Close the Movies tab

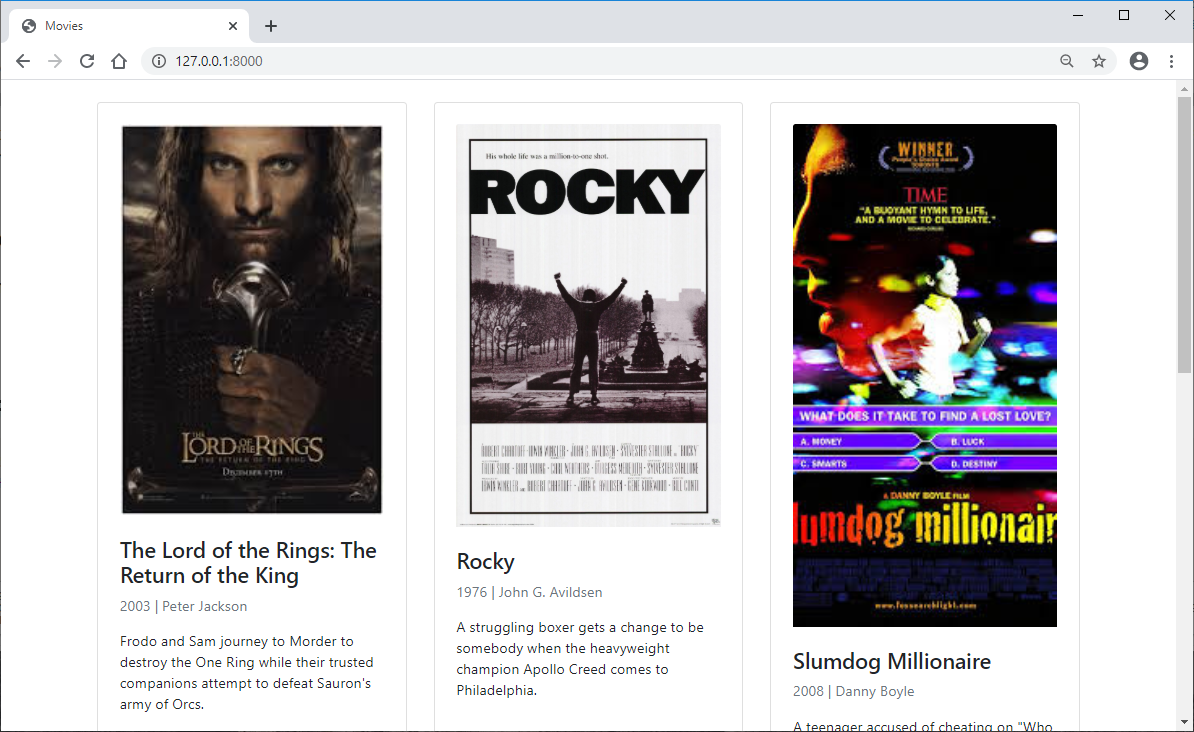coord(233,26)
